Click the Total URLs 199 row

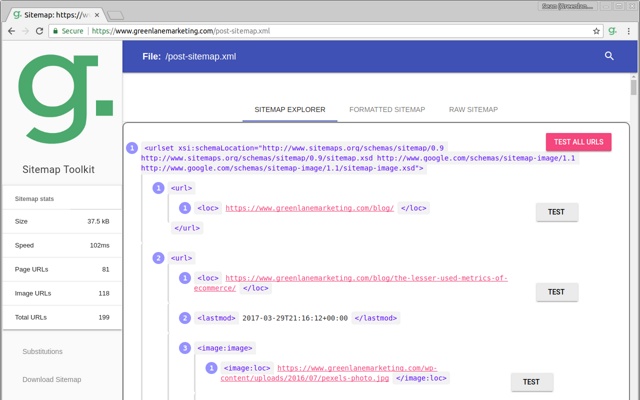pyautogui.click(x=62, y=318)
